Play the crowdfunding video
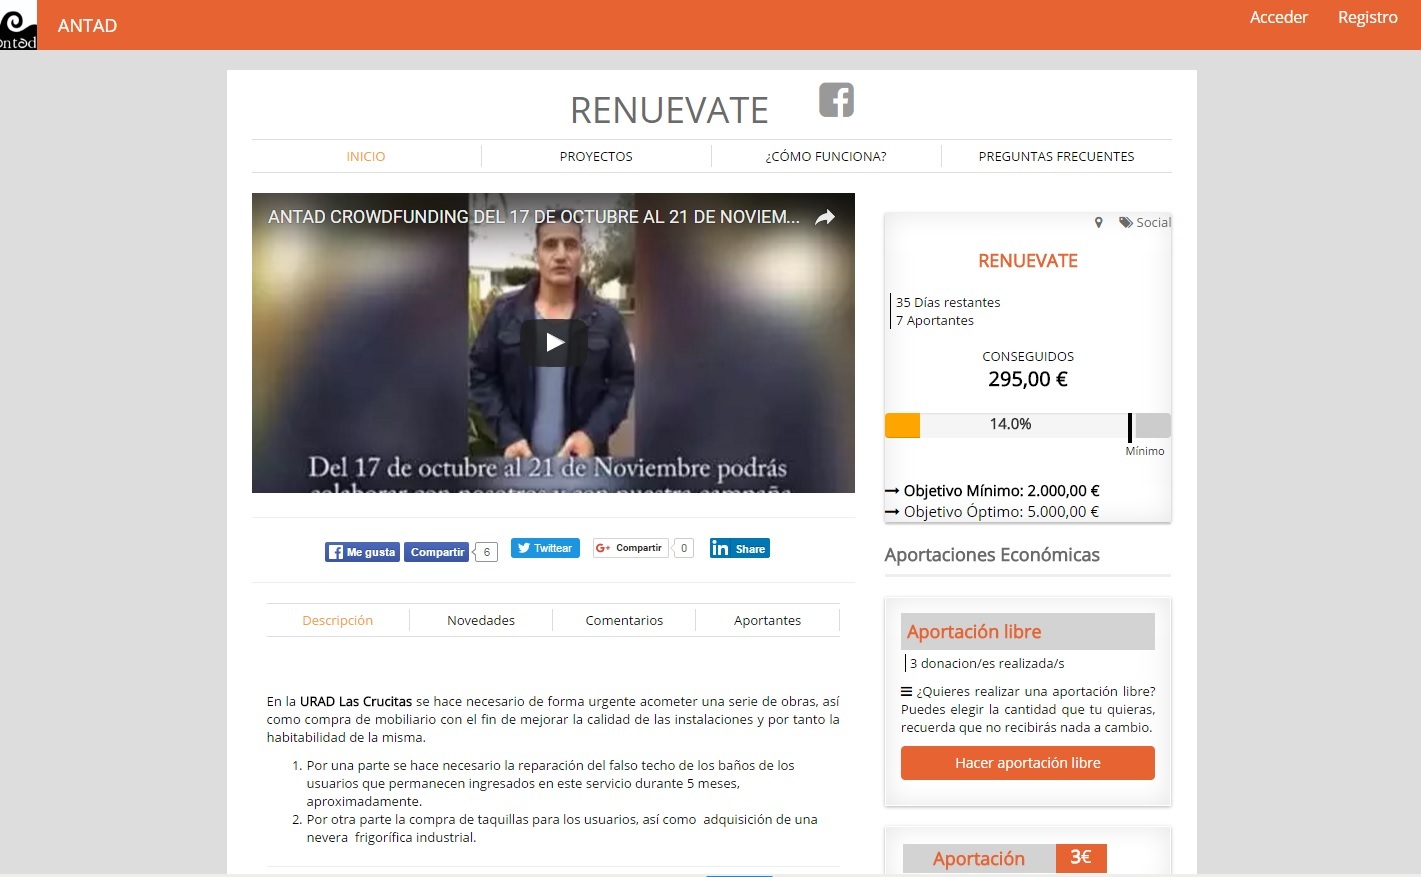The height and width of the screenshot is (877, 1421). pos(553,343)
